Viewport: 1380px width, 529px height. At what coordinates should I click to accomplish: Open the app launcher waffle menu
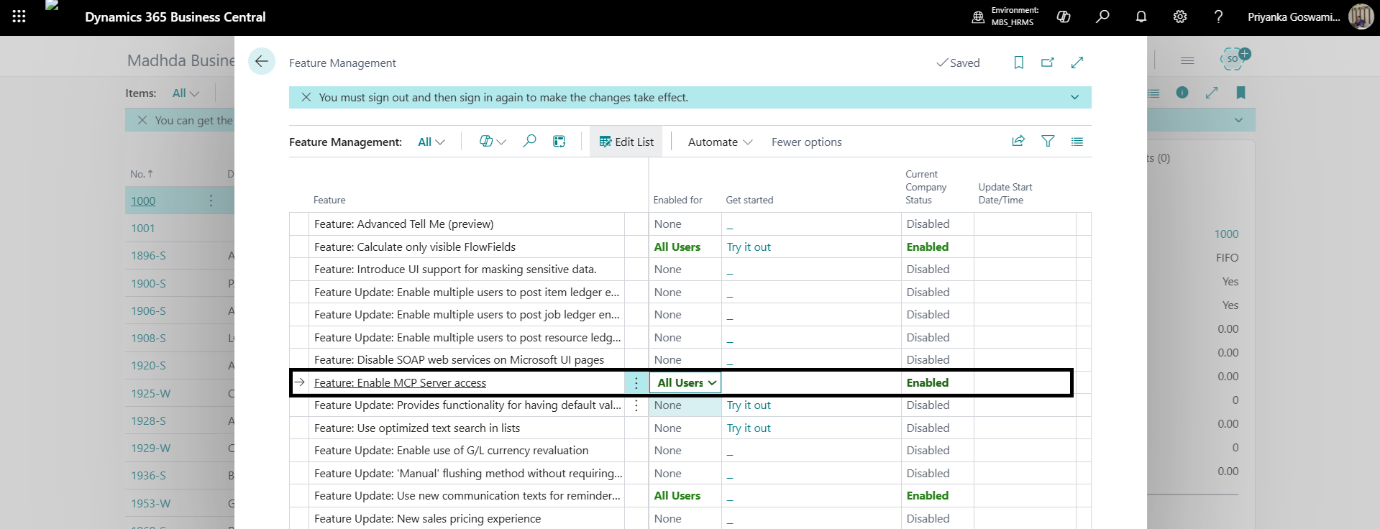pyautogui.click(x=19, y=17)
